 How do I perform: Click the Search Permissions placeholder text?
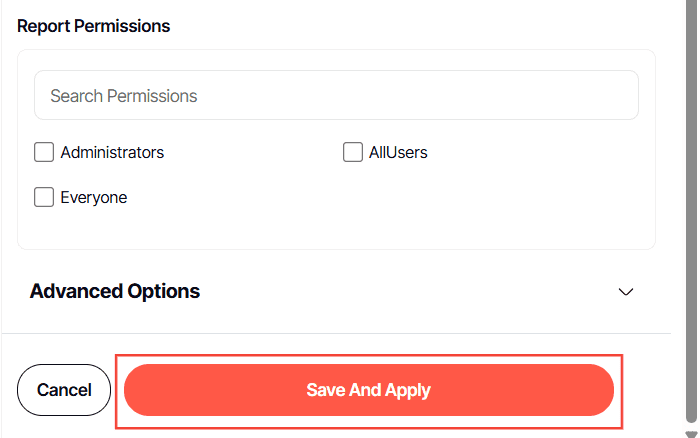pyautogui.click(x=124, y=96)
